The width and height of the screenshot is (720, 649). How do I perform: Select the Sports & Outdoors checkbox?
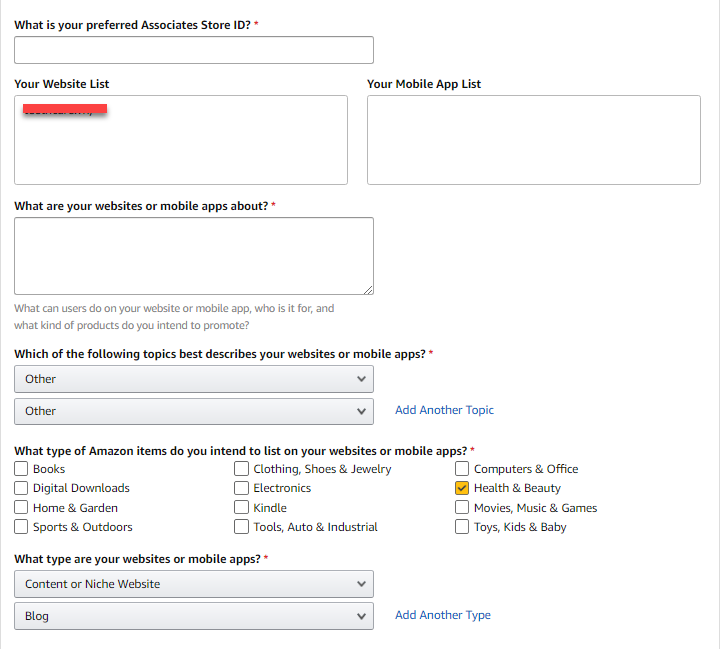(x=22, y=527)
